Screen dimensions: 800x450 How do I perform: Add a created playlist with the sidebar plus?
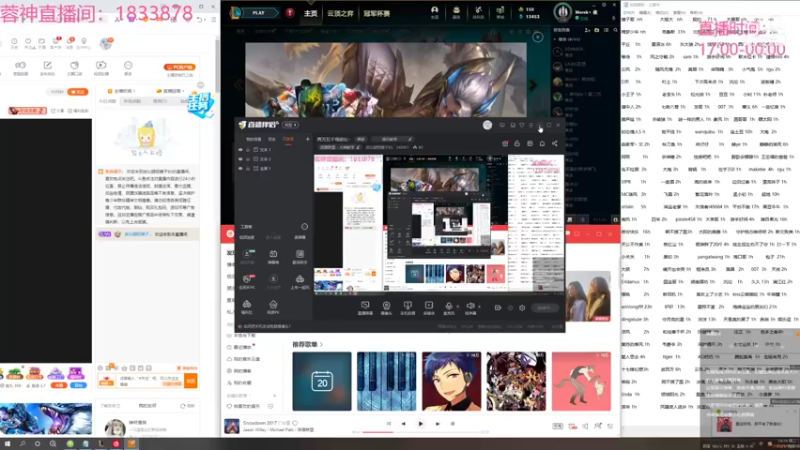(x=274, y=395)
